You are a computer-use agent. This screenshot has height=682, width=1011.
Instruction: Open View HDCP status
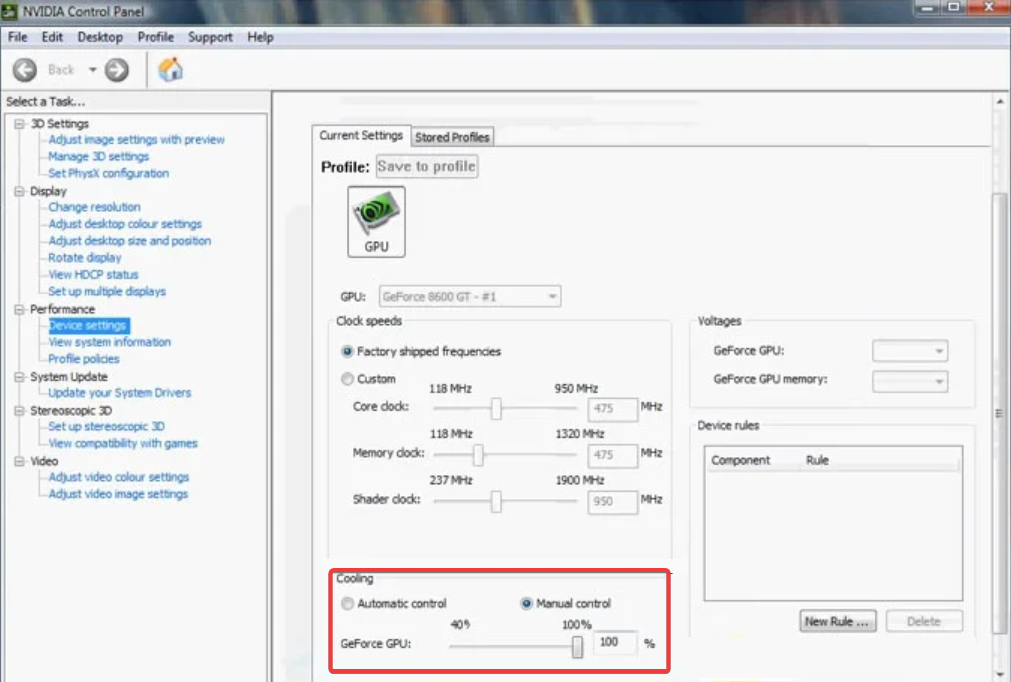(93, 274)
